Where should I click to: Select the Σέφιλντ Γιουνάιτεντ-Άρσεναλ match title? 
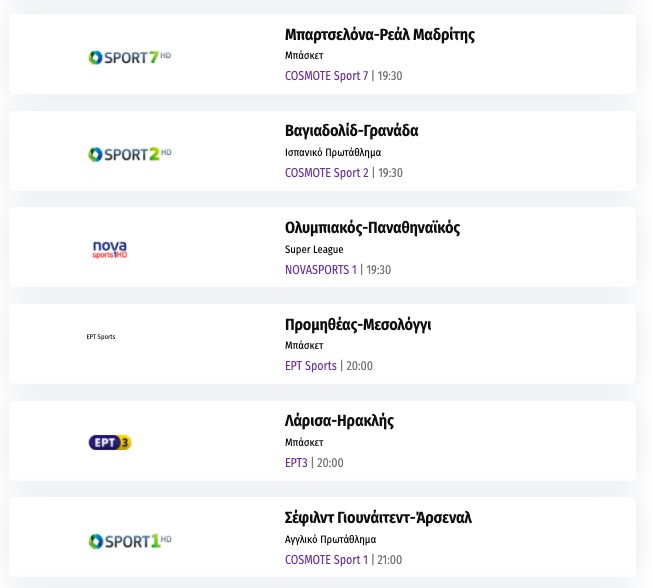click(378, 518)
